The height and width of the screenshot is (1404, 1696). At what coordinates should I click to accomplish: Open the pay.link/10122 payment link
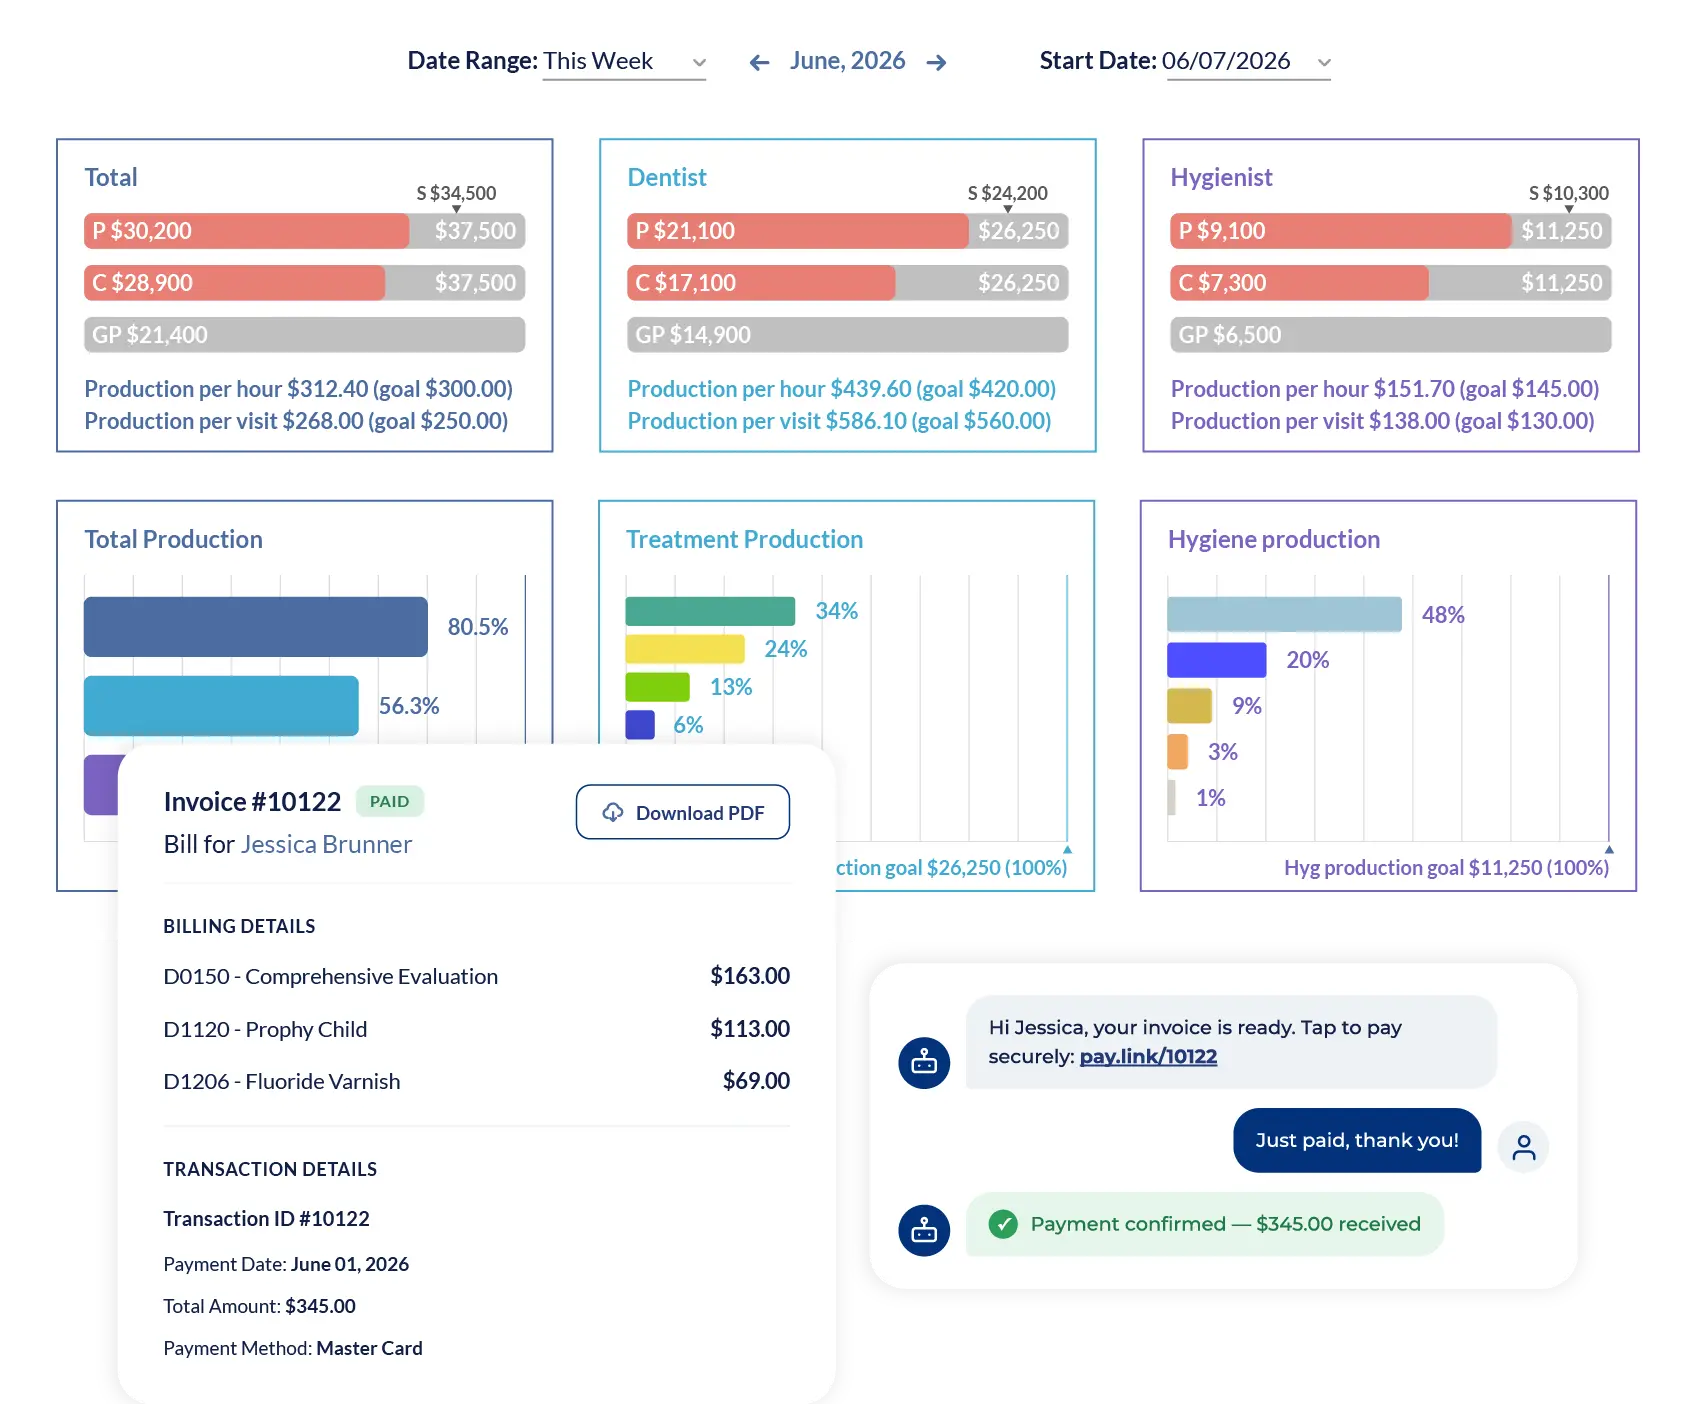pos(1148,1056)
